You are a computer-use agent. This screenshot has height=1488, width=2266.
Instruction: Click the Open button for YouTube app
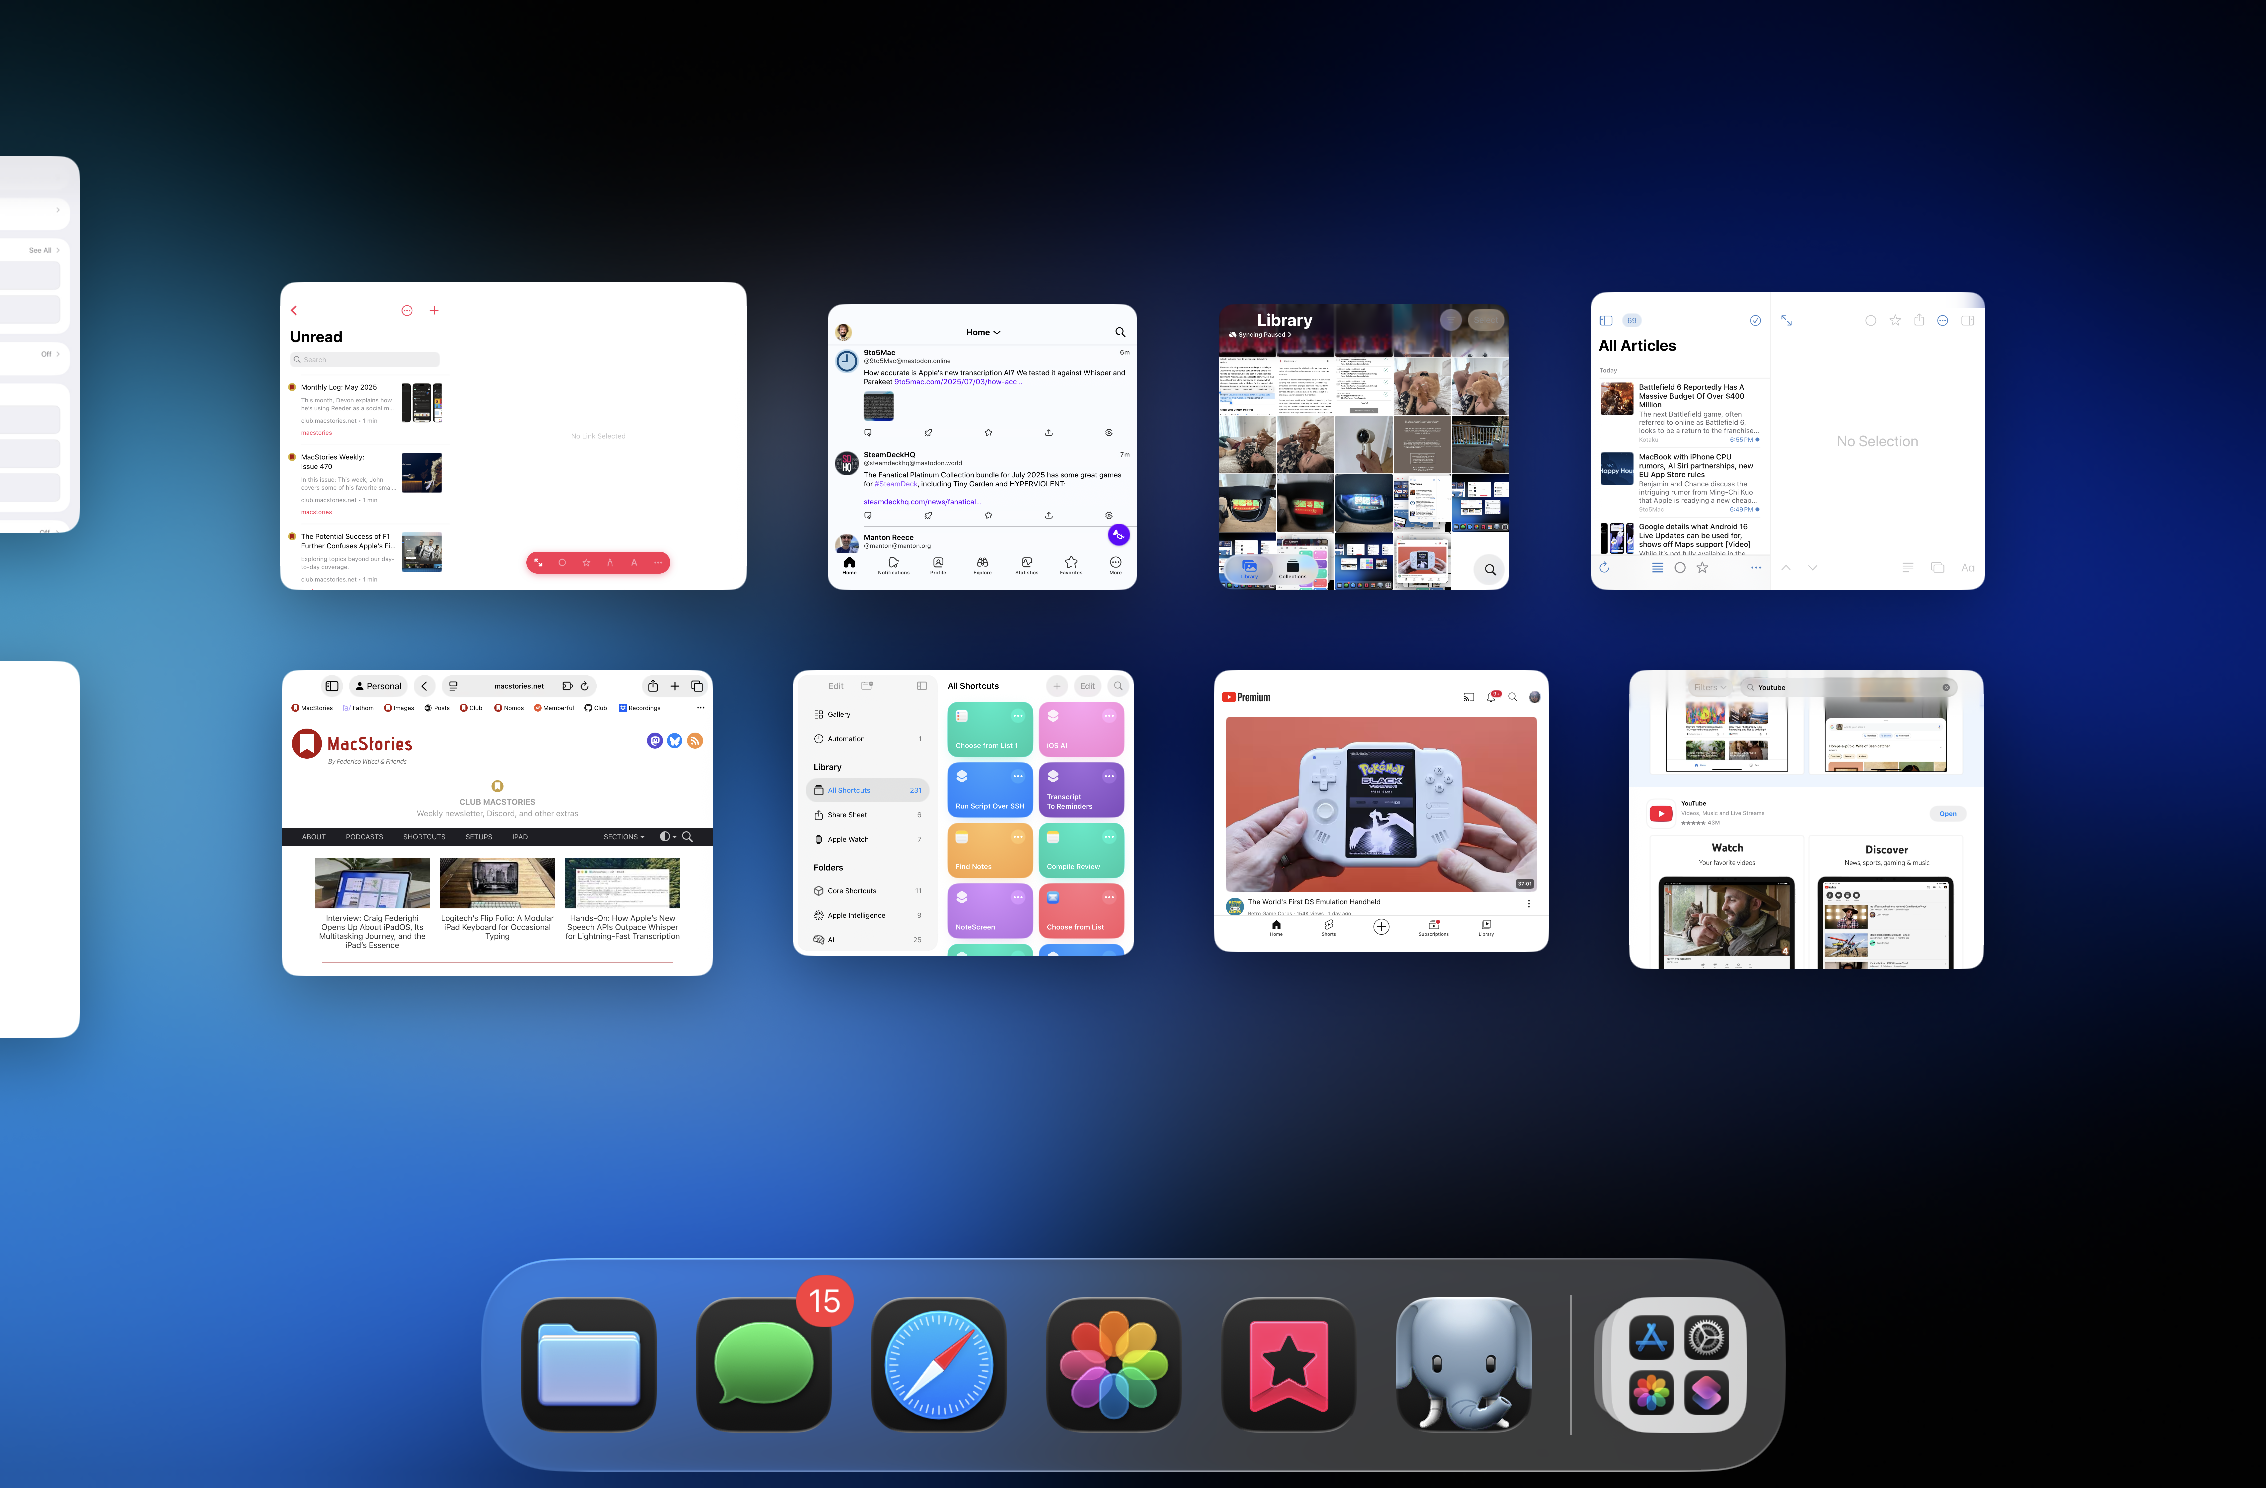point(1947,813)
